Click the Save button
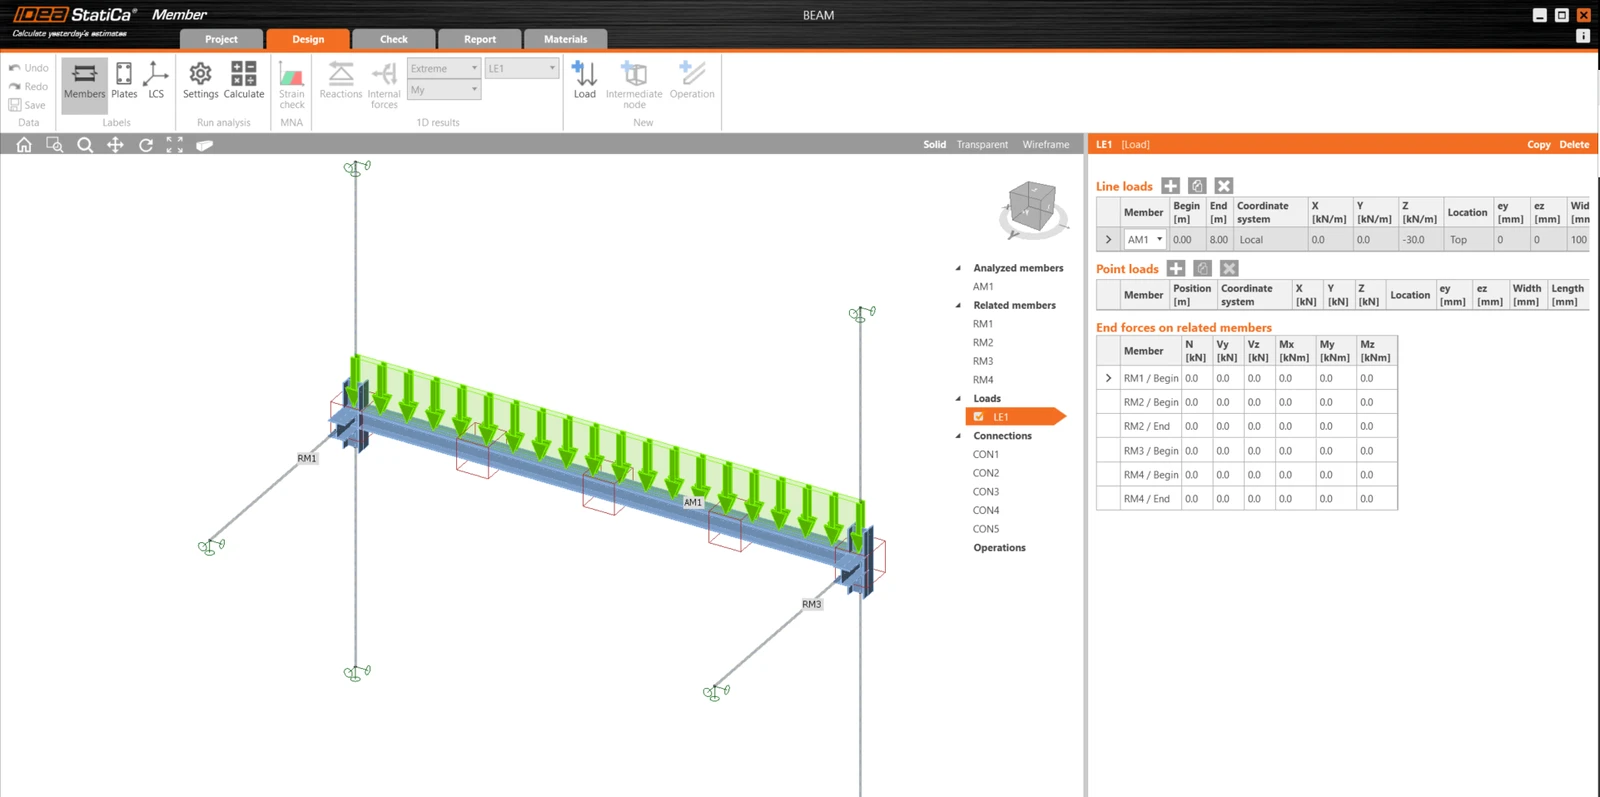1600x797 pixels. (27, 105)
